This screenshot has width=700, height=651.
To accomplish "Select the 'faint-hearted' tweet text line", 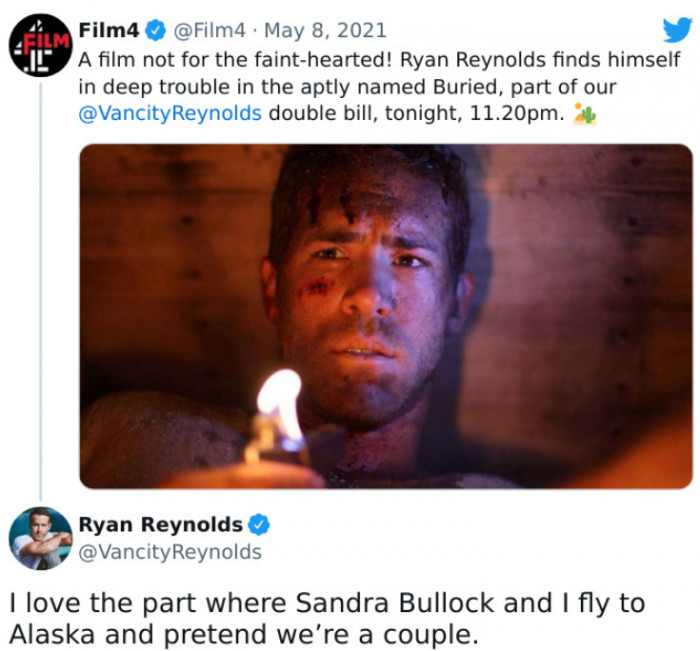I will pos(379,59).
